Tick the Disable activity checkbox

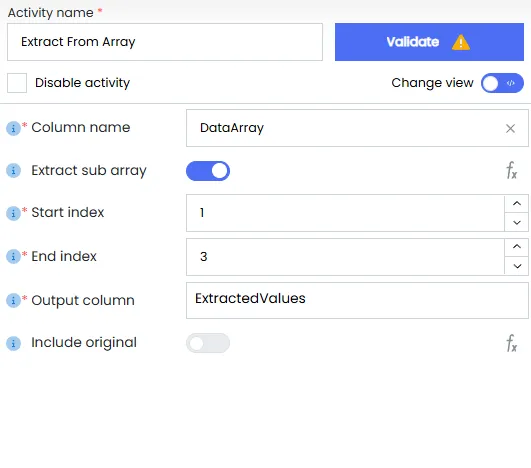point(17,83)
